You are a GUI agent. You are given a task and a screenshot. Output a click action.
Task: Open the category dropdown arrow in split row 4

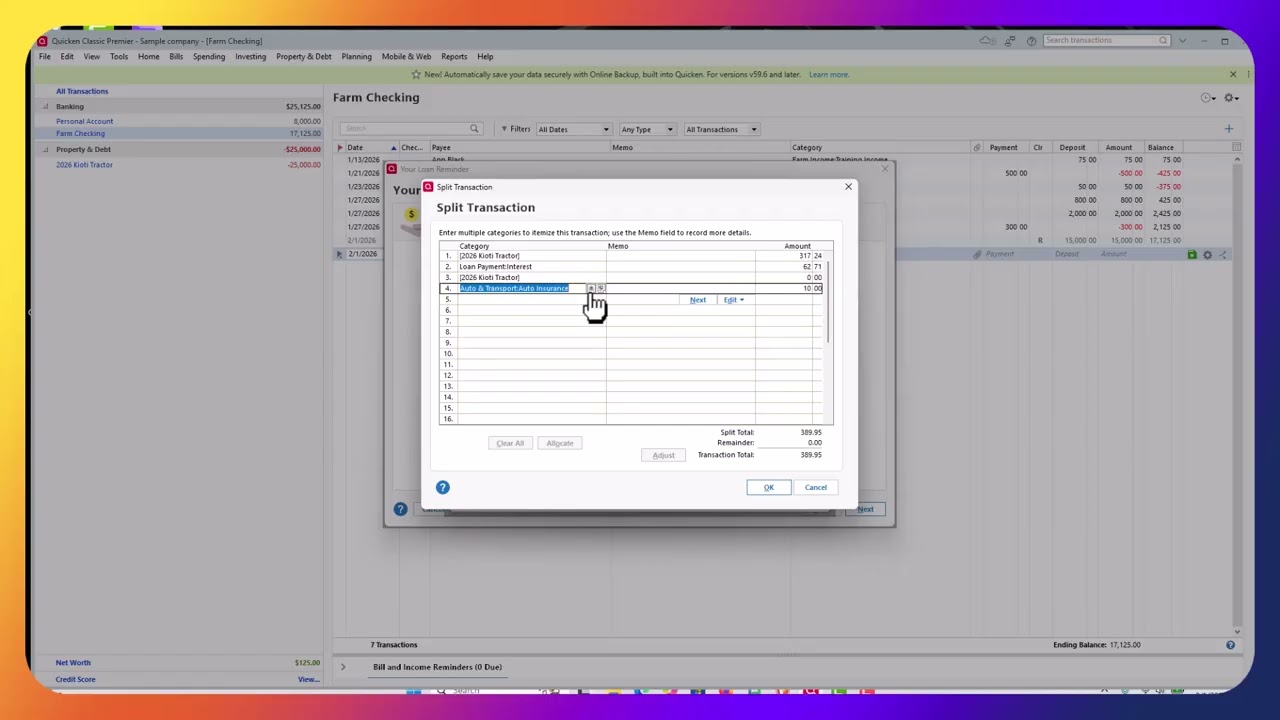590,288
